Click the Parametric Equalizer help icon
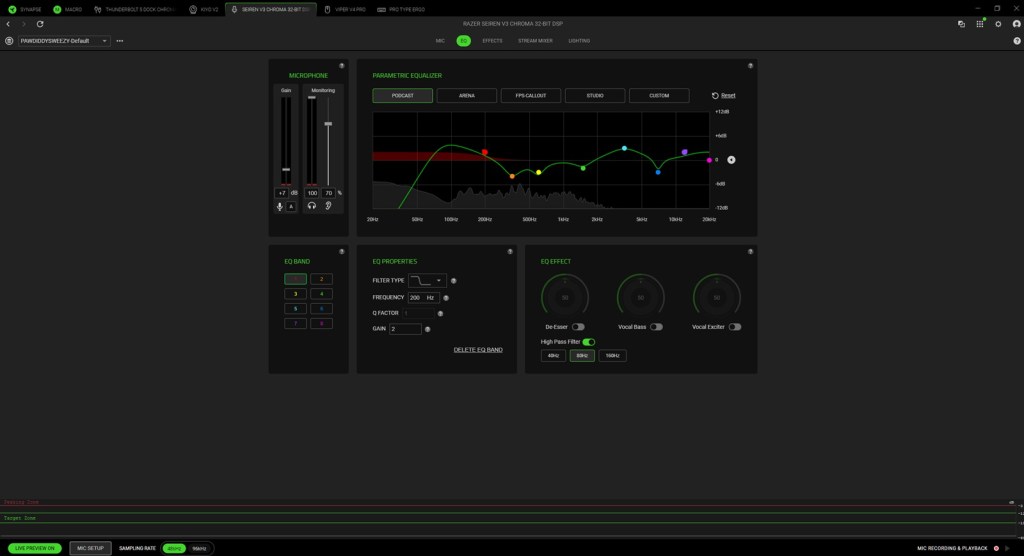The image size is (1024, 556). point(750,66)
